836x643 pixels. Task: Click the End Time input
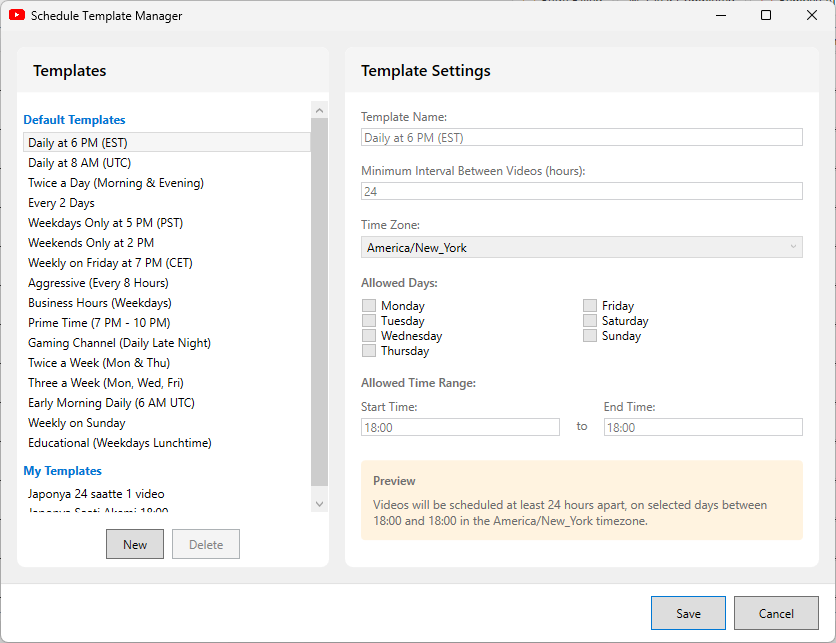coord(702,427)
